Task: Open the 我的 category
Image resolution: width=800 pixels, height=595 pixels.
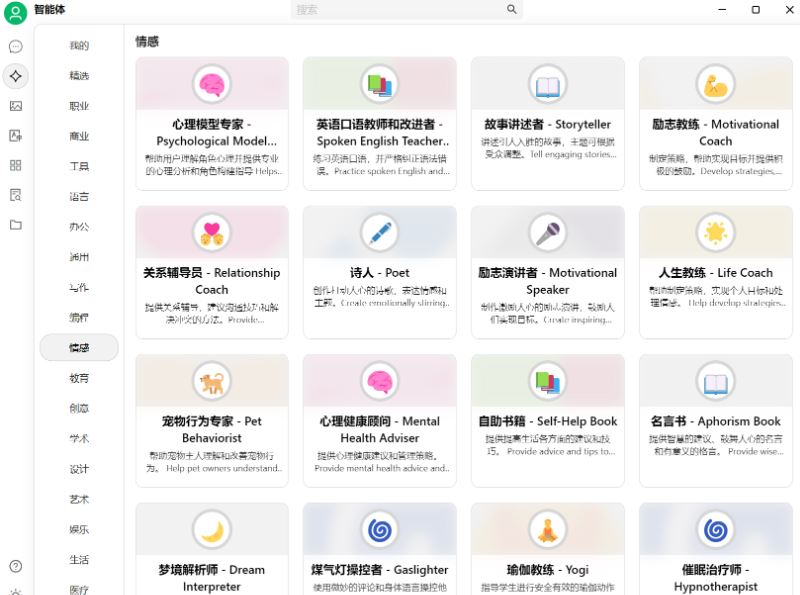Action: pyautogui.click(x=79, y=46)
